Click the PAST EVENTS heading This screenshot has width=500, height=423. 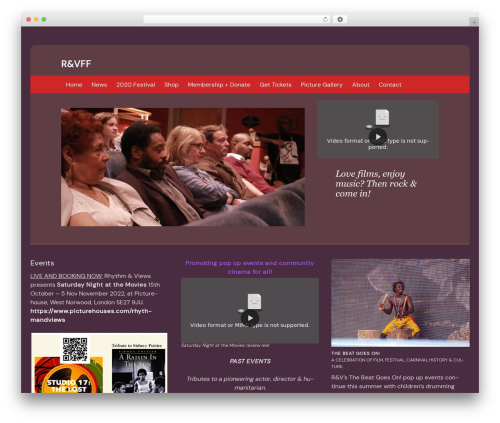tap(250, 361)
